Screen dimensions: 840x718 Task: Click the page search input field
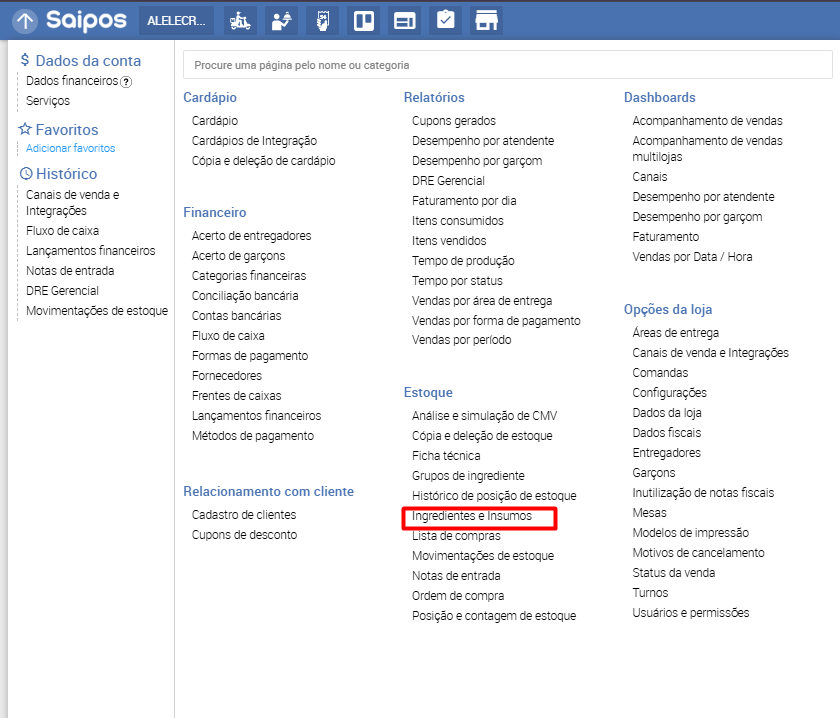click(507, 65)
